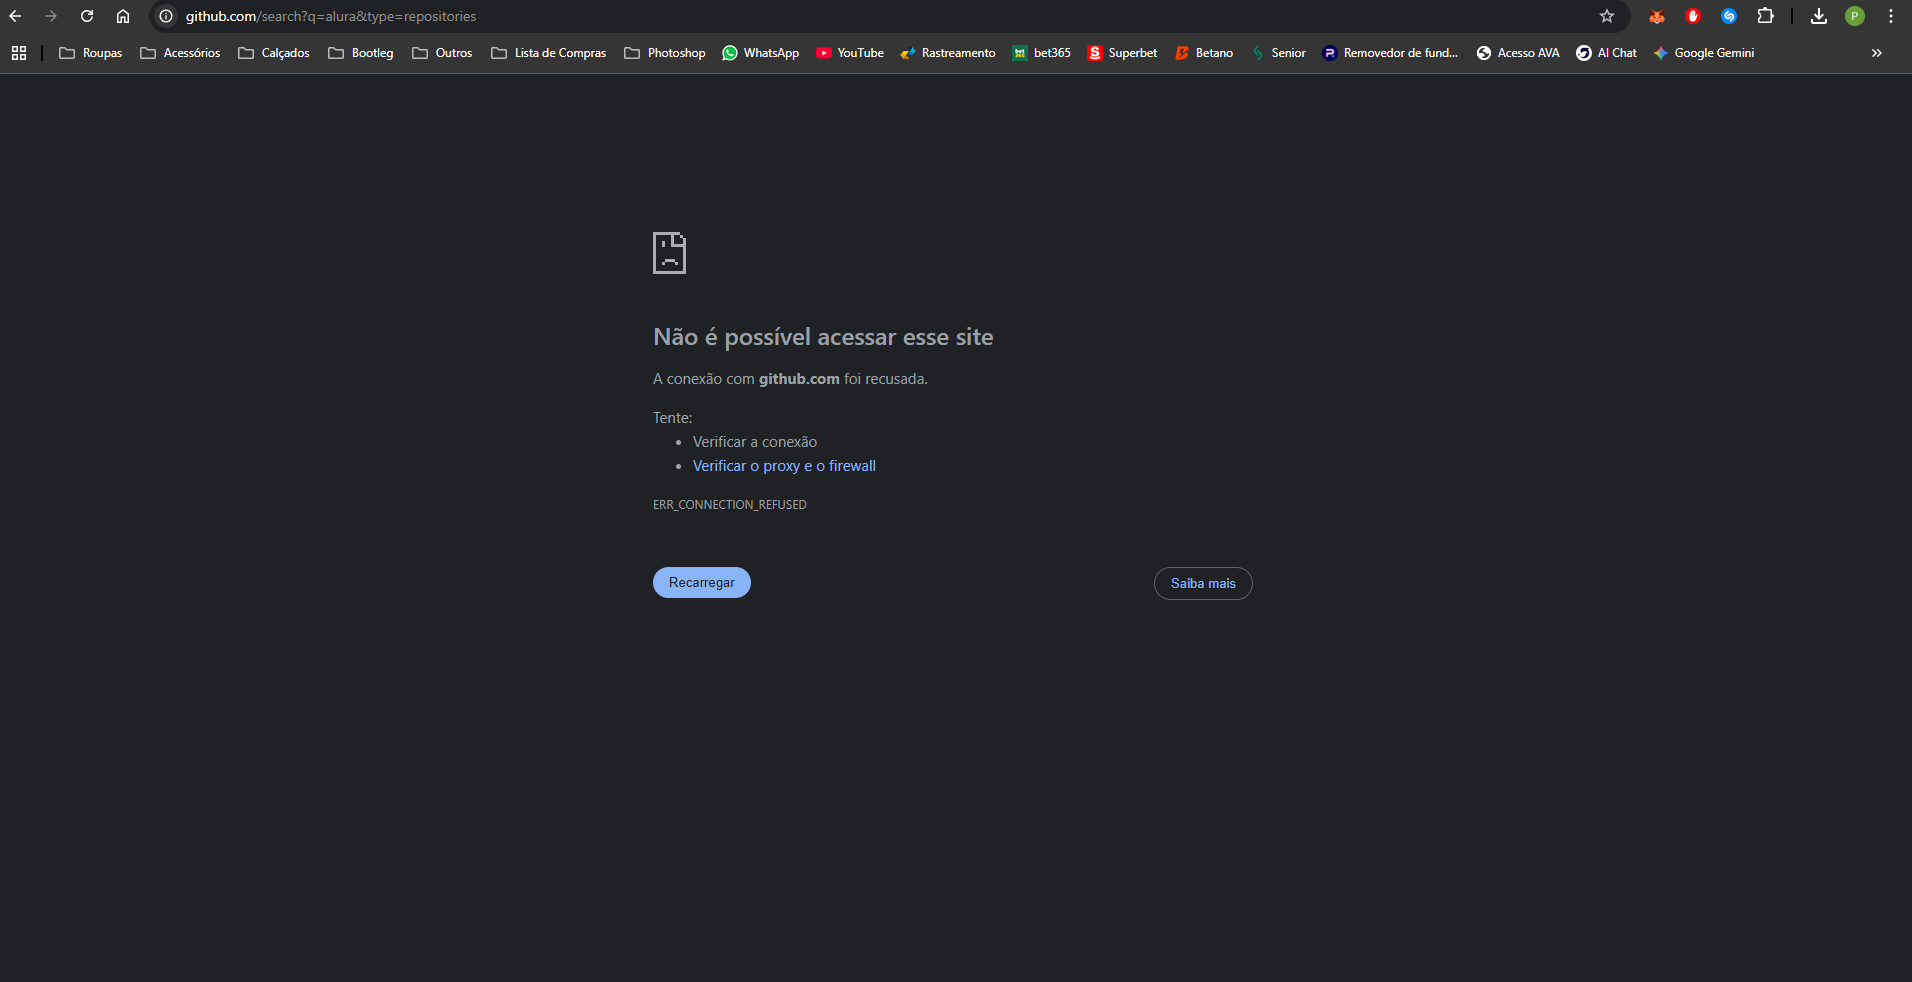Image resolution: width=1912 pixels, height=982 pixels.
Task: Click the Recarregar button
Action: (702, 583)
